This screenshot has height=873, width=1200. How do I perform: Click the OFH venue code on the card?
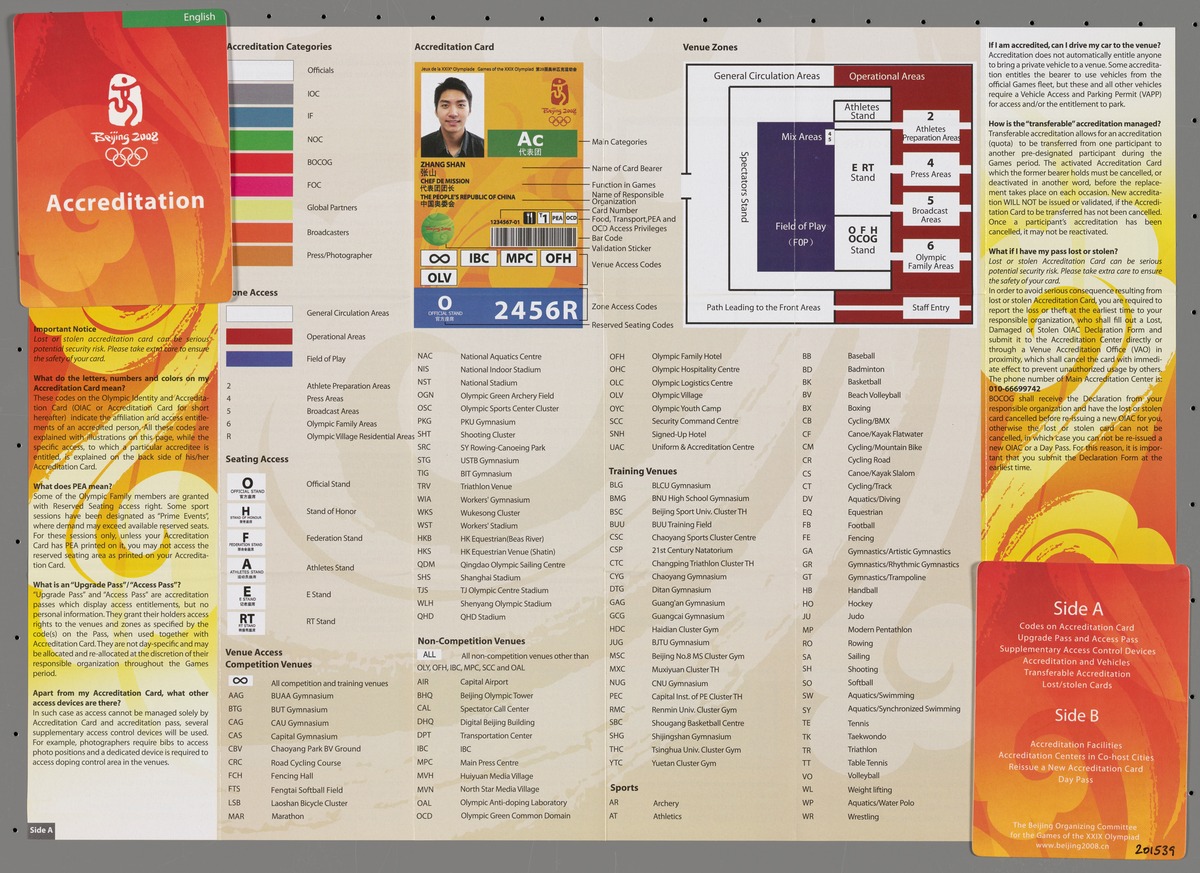558,258
